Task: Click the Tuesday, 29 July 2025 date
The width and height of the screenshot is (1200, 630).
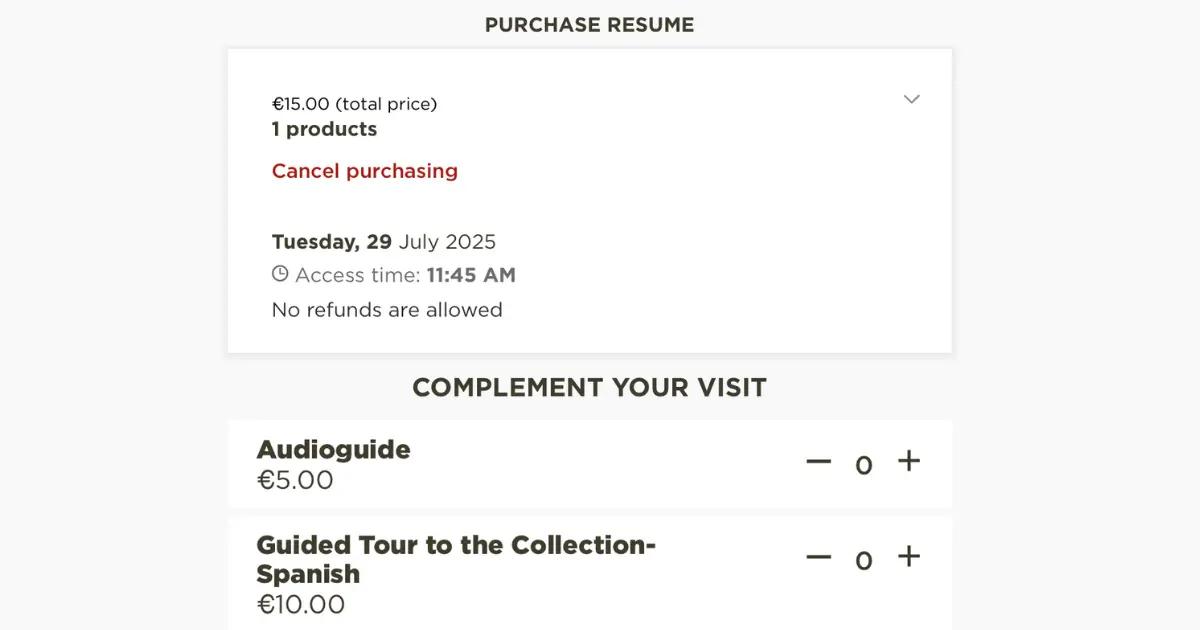Action: (x=384, y=241)
